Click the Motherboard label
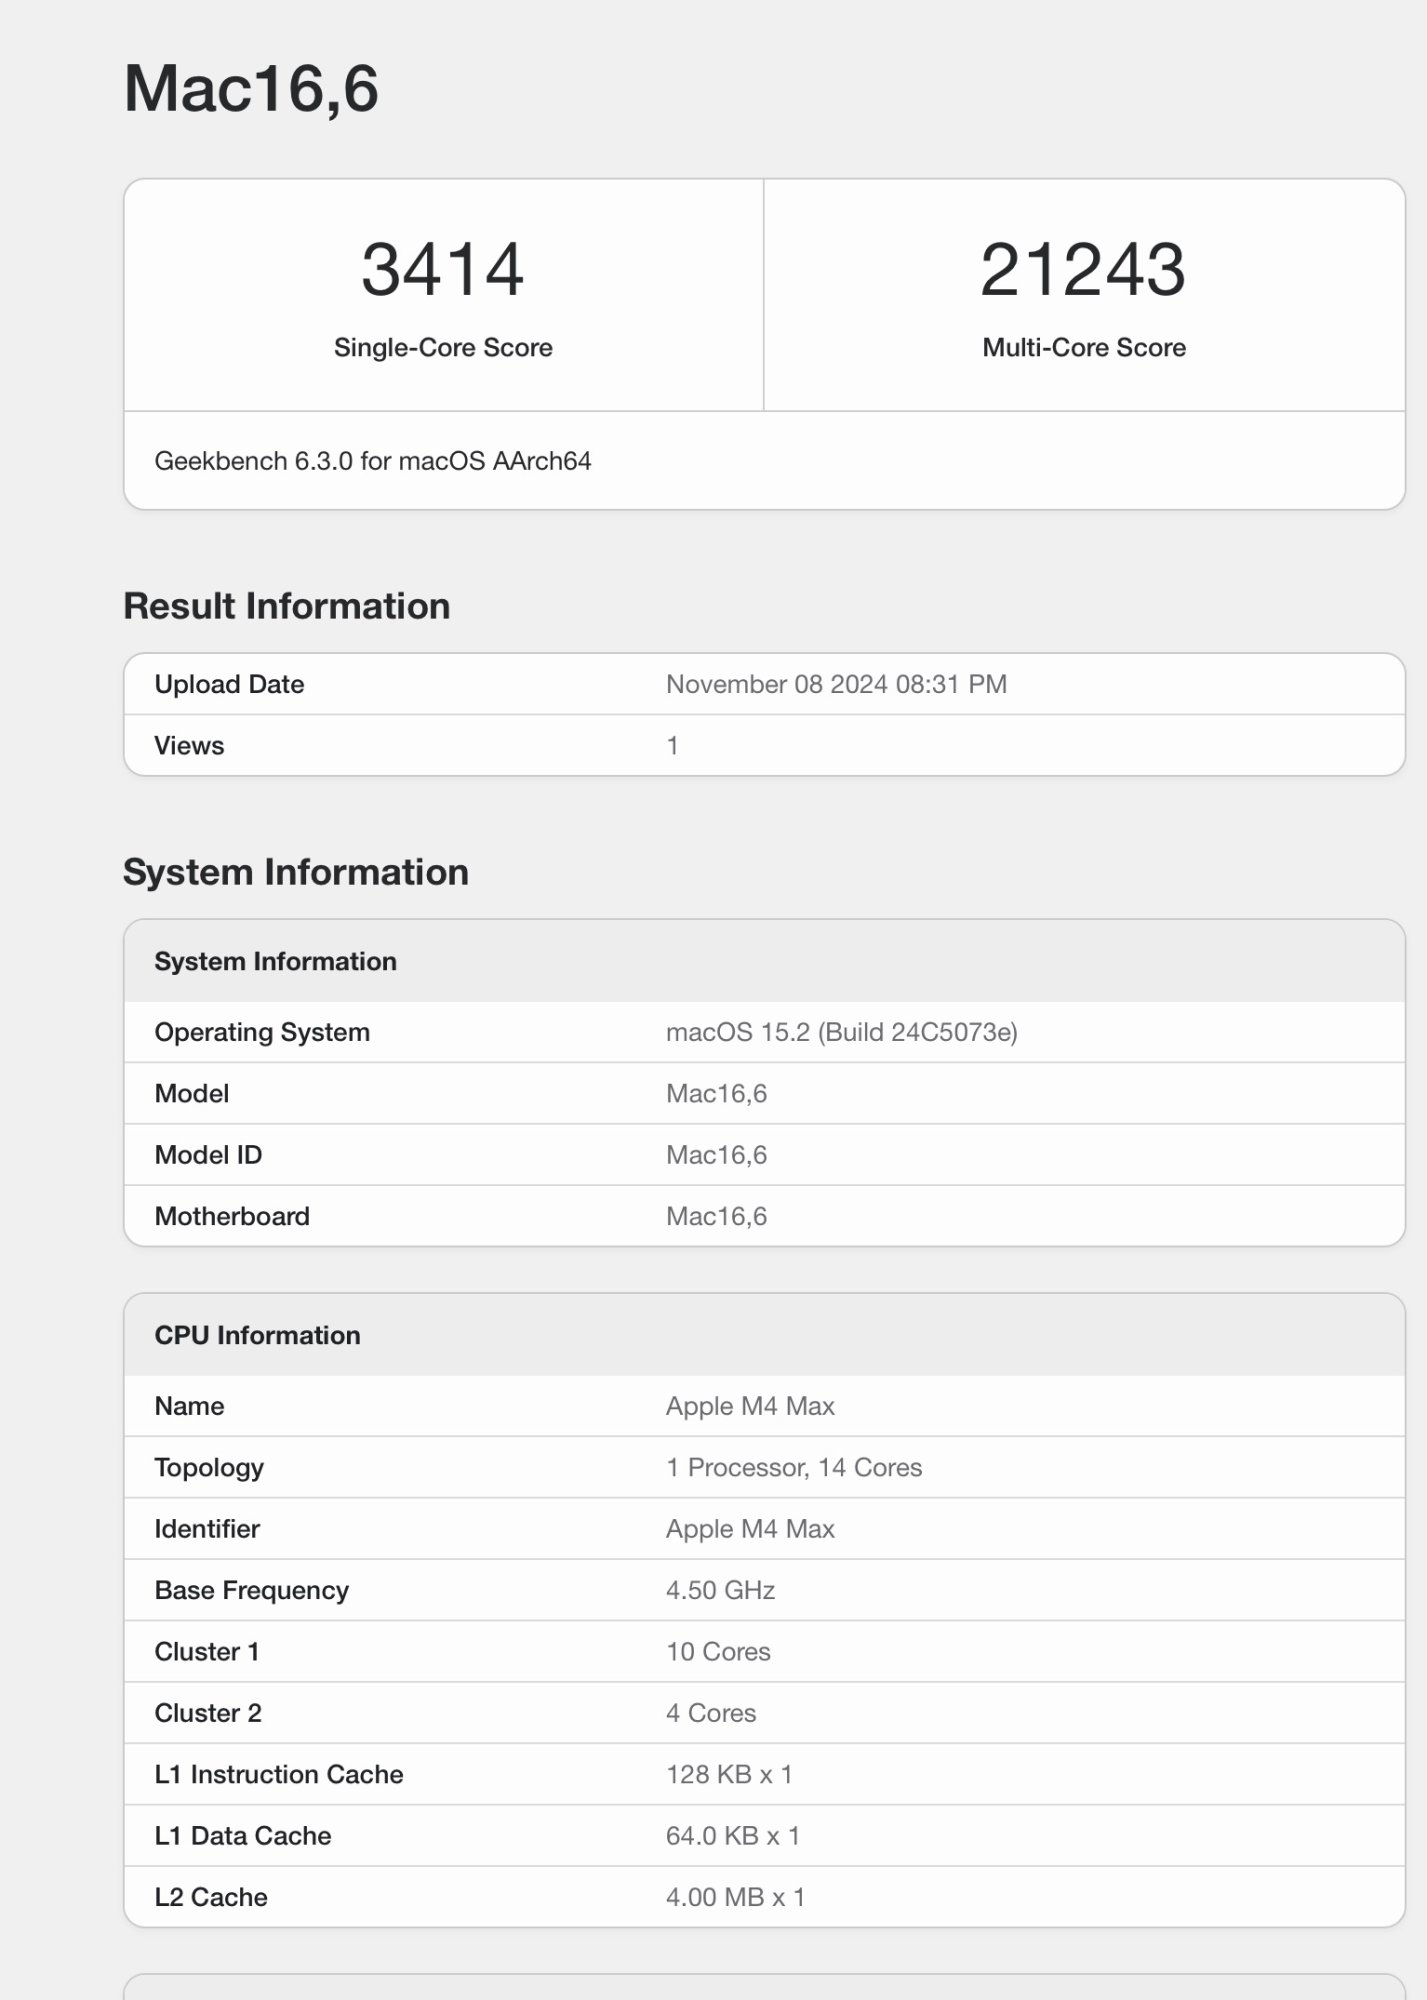 [232, 1216]
